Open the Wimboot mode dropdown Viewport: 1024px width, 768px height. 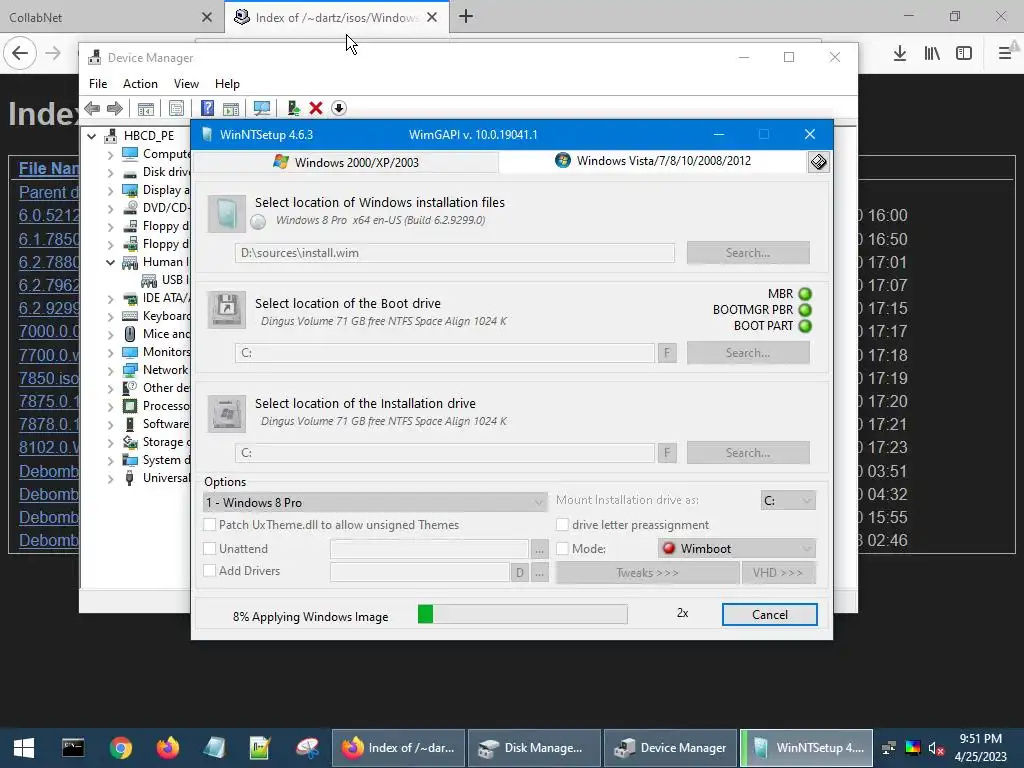coord(737,549)
